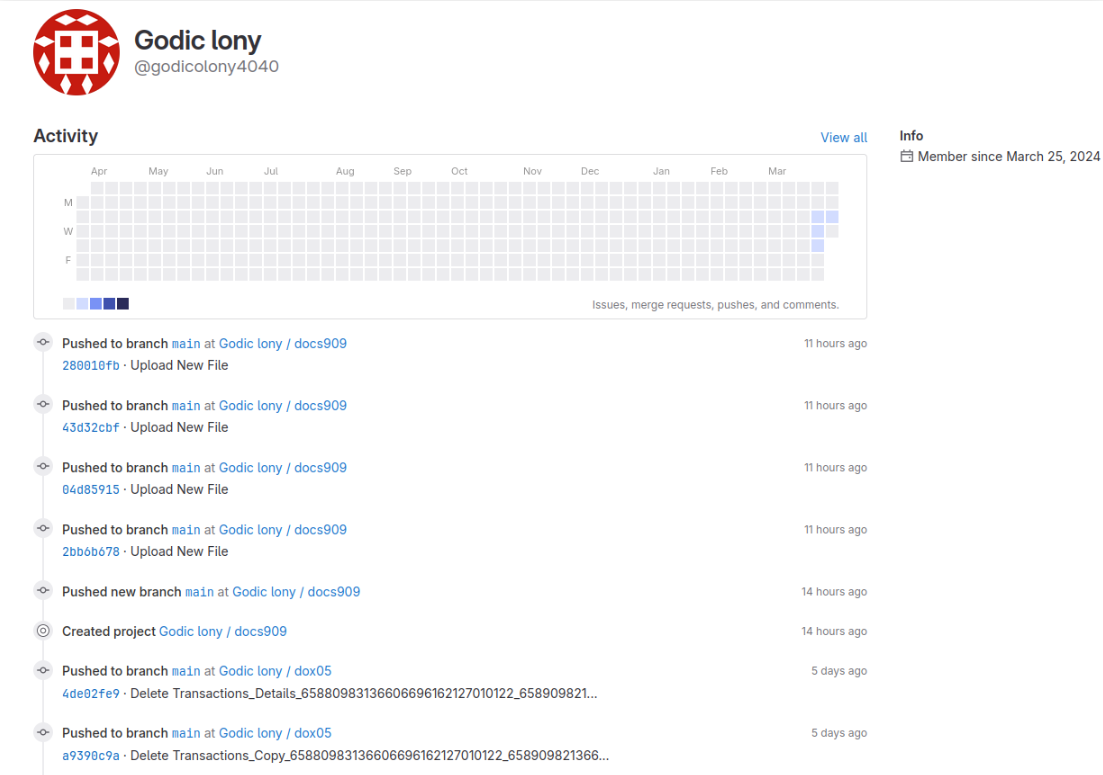Screen dimensions: 1103x775
Task: Click commit icon next to 4de02fe9 push event
Action: 43,670
